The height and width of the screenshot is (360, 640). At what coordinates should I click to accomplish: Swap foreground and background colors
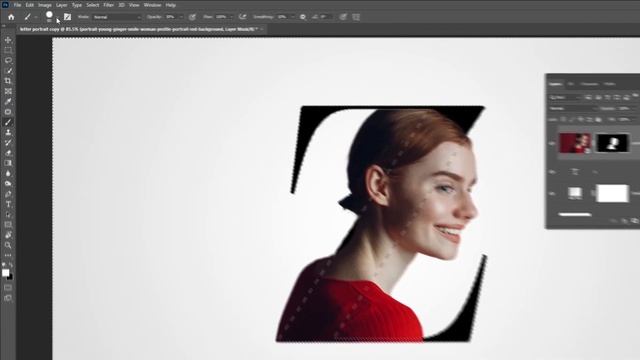point(11,265)
